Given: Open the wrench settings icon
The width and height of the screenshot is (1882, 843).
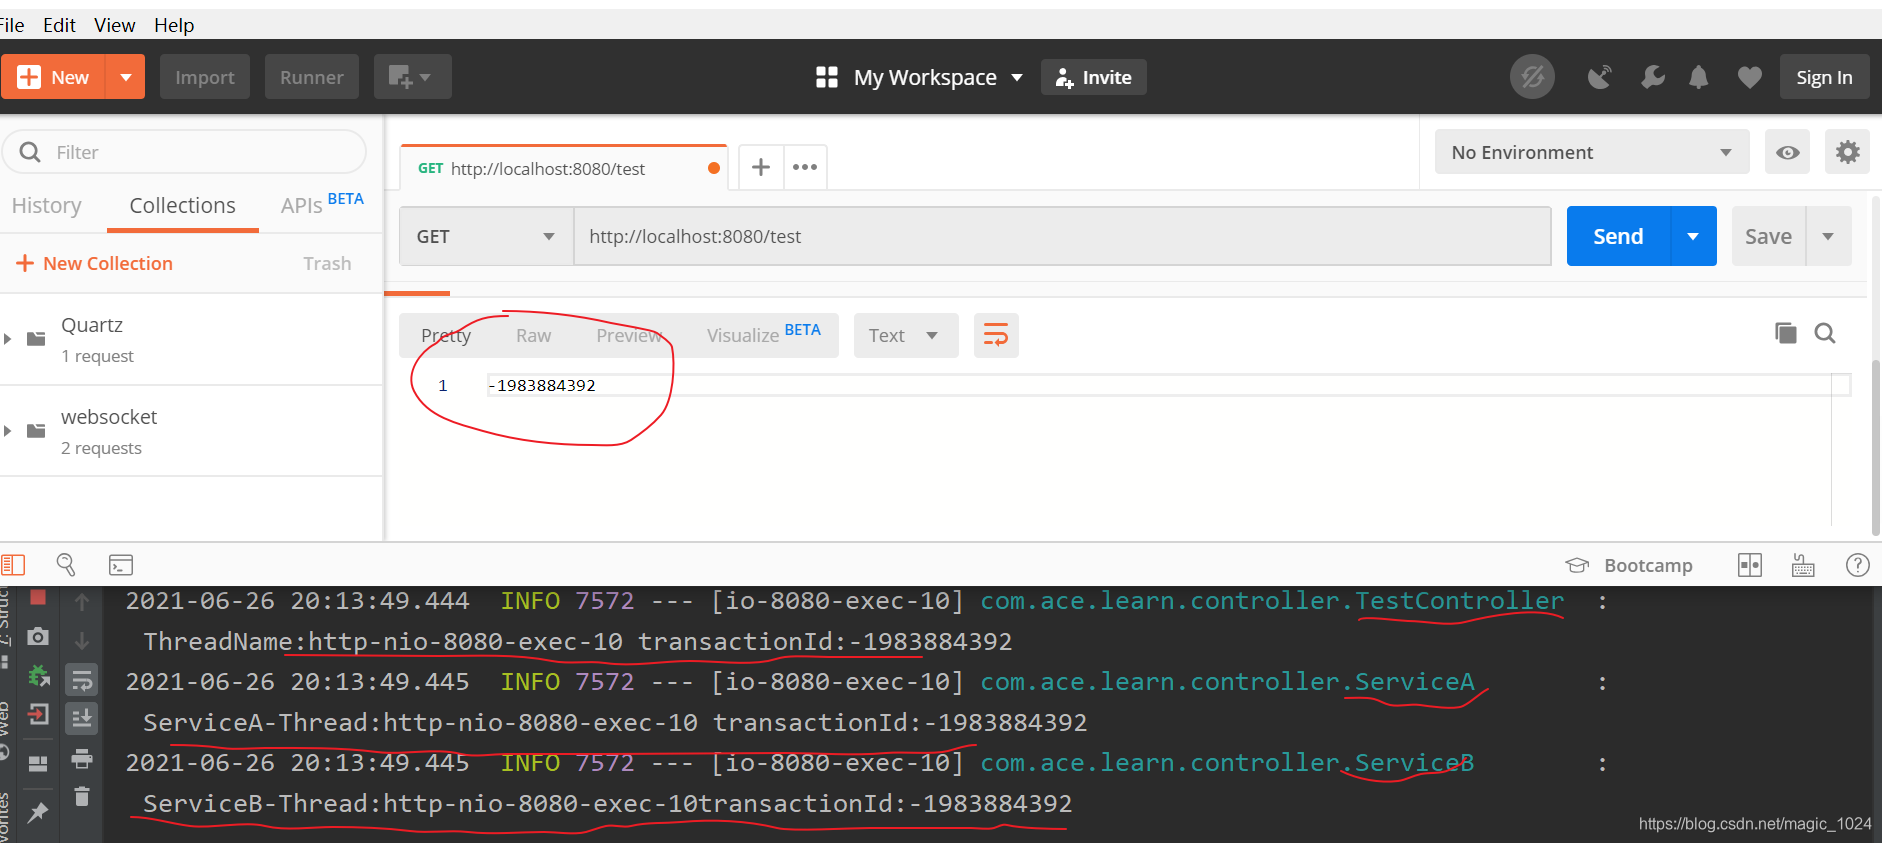Looking at the screenshot, I should (1653, 77).
